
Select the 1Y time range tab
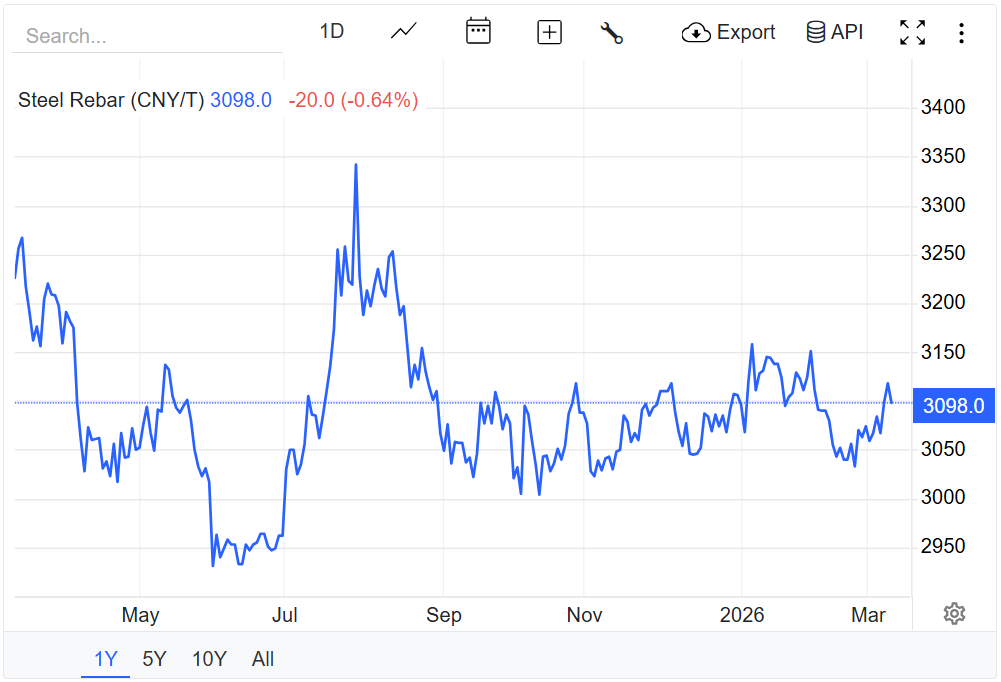coord(106,659)
